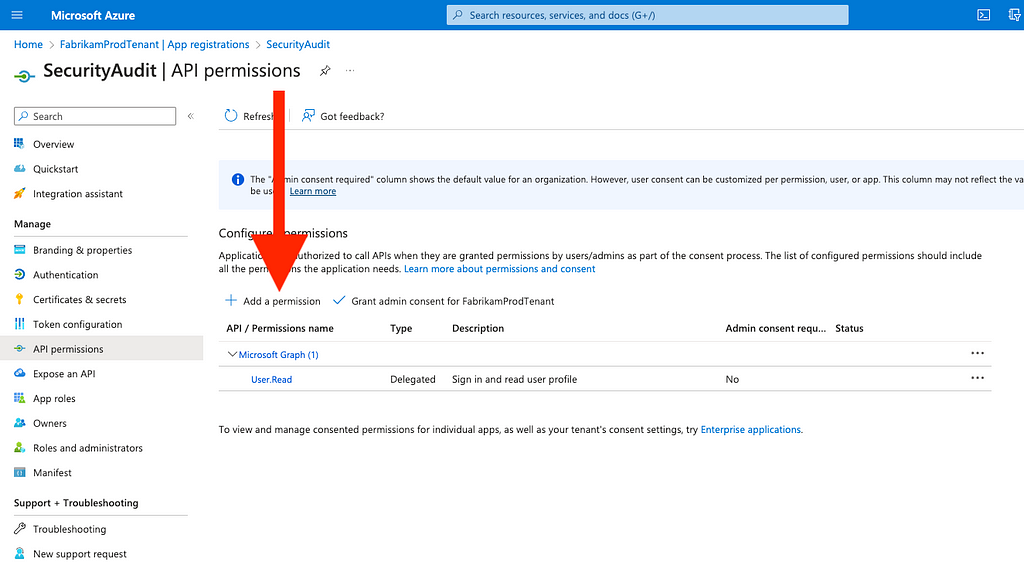The width and height of the screenshot is (1024, 580).
Task: Select API permissions menu item
Action: tap(102, 349)
